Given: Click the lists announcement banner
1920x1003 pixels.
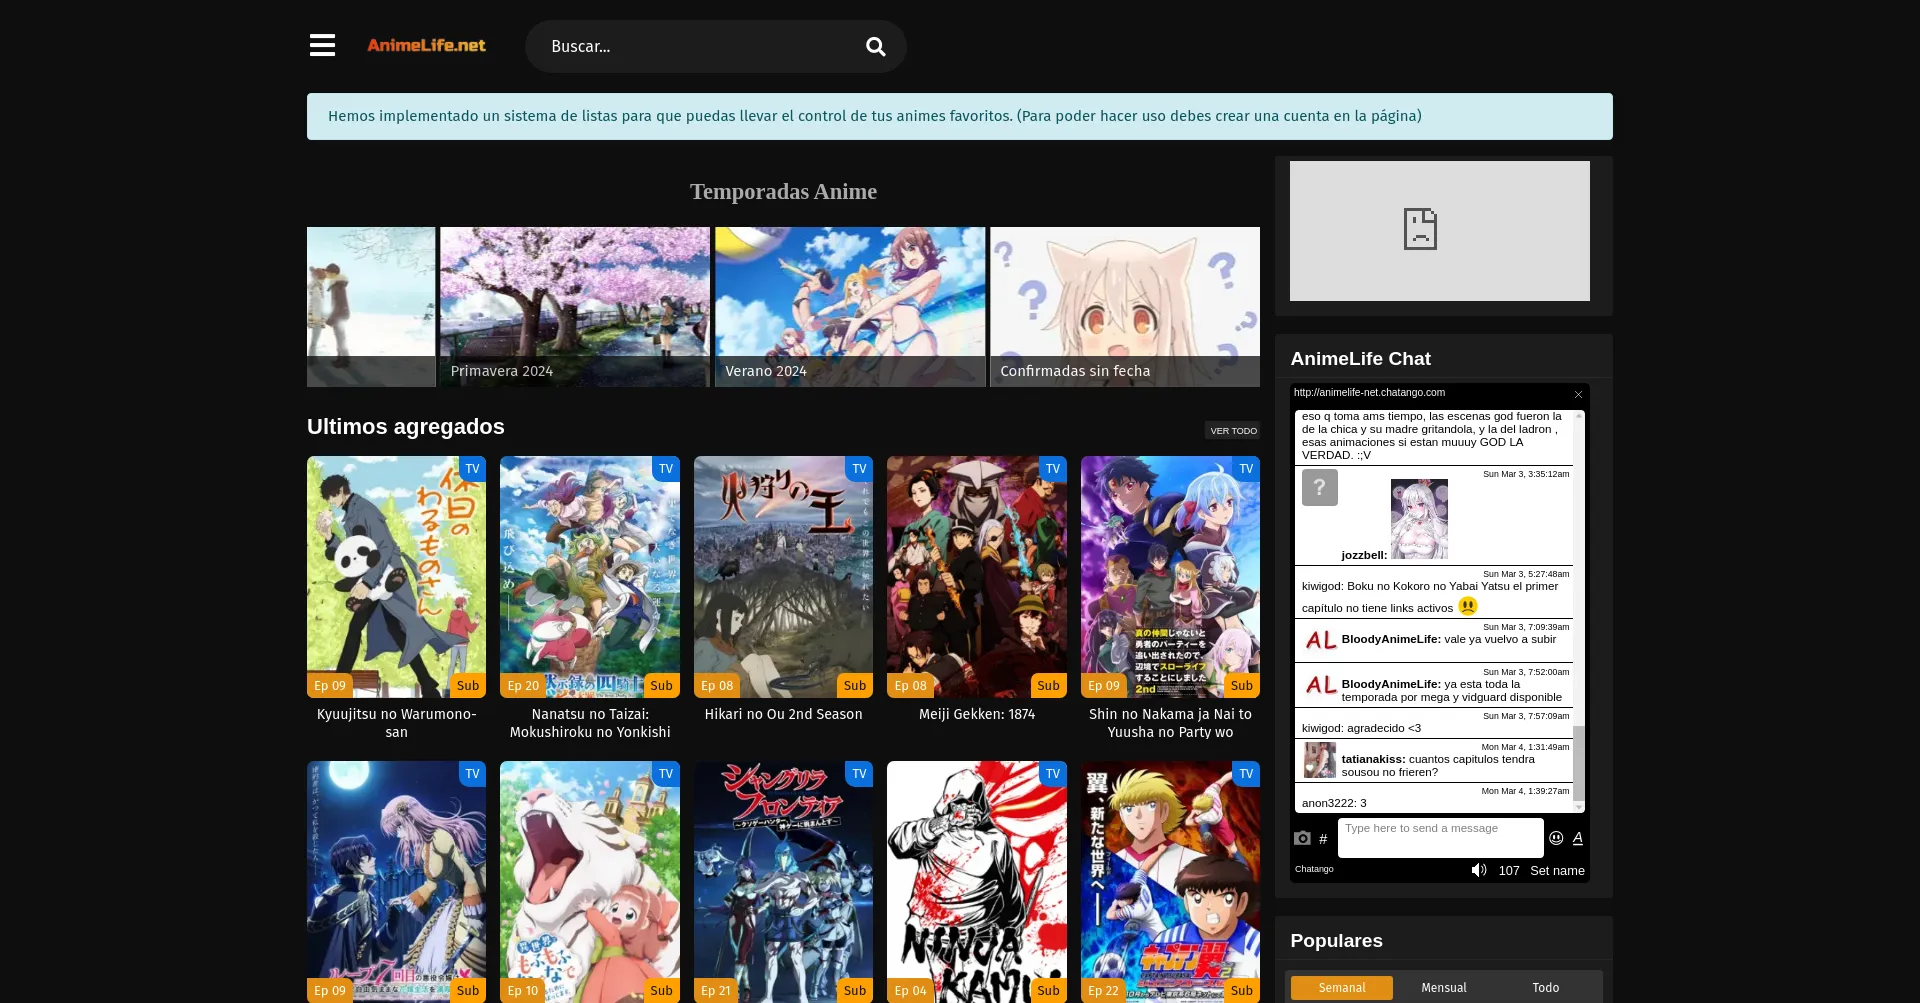Looking at the screenshot, I should 960,116.
